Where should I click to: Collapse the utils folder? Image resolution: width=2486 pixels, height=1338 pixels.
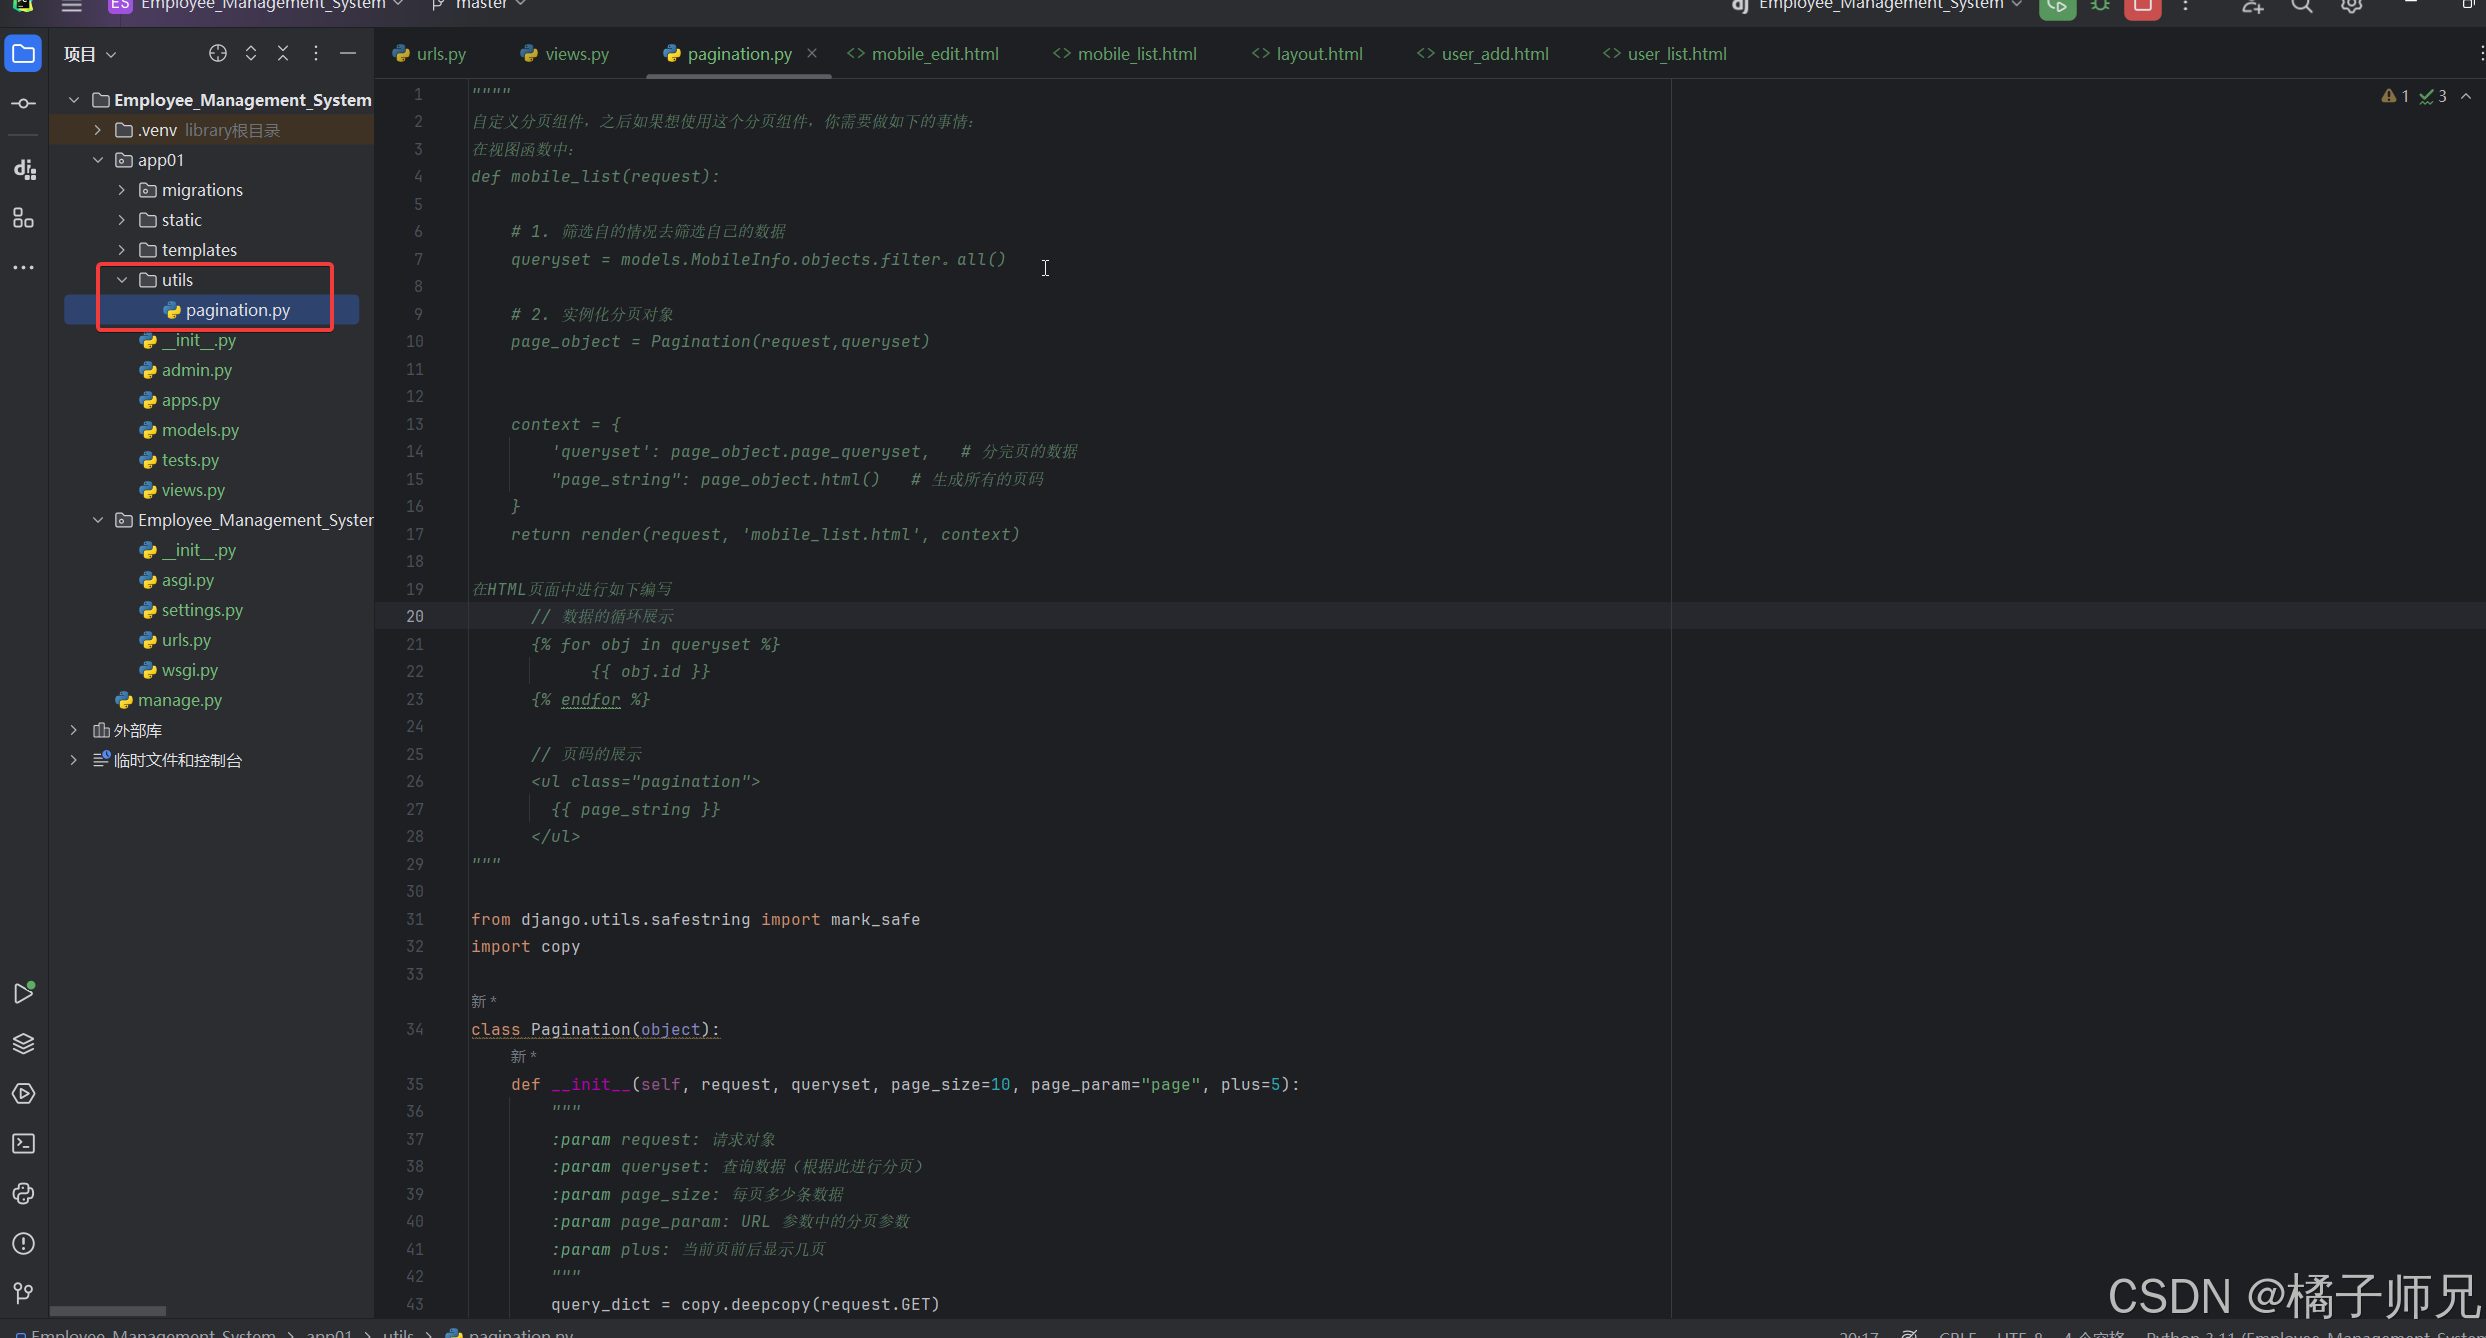(x=122, y=280)
